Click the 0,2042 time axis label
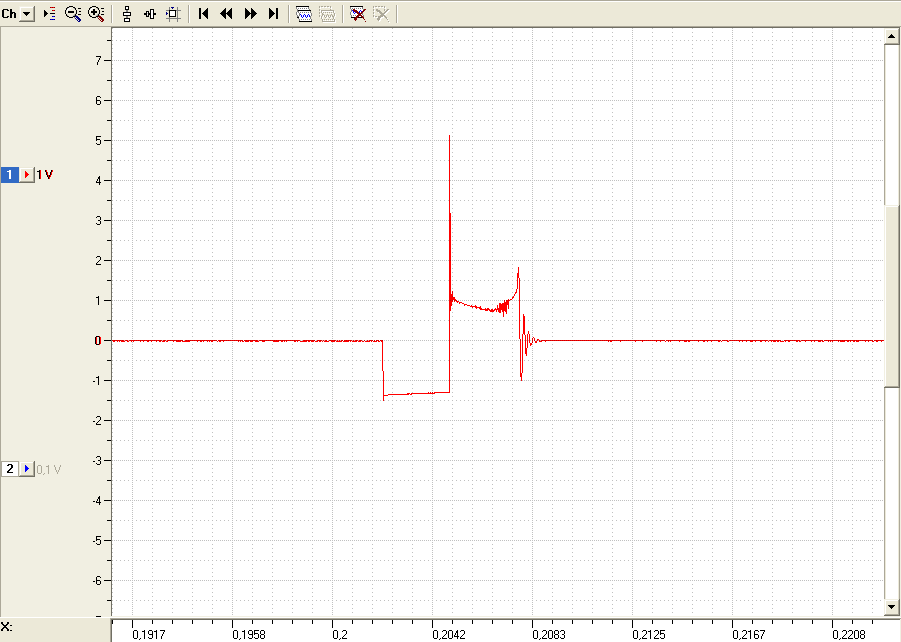 [x=449, y=635]
